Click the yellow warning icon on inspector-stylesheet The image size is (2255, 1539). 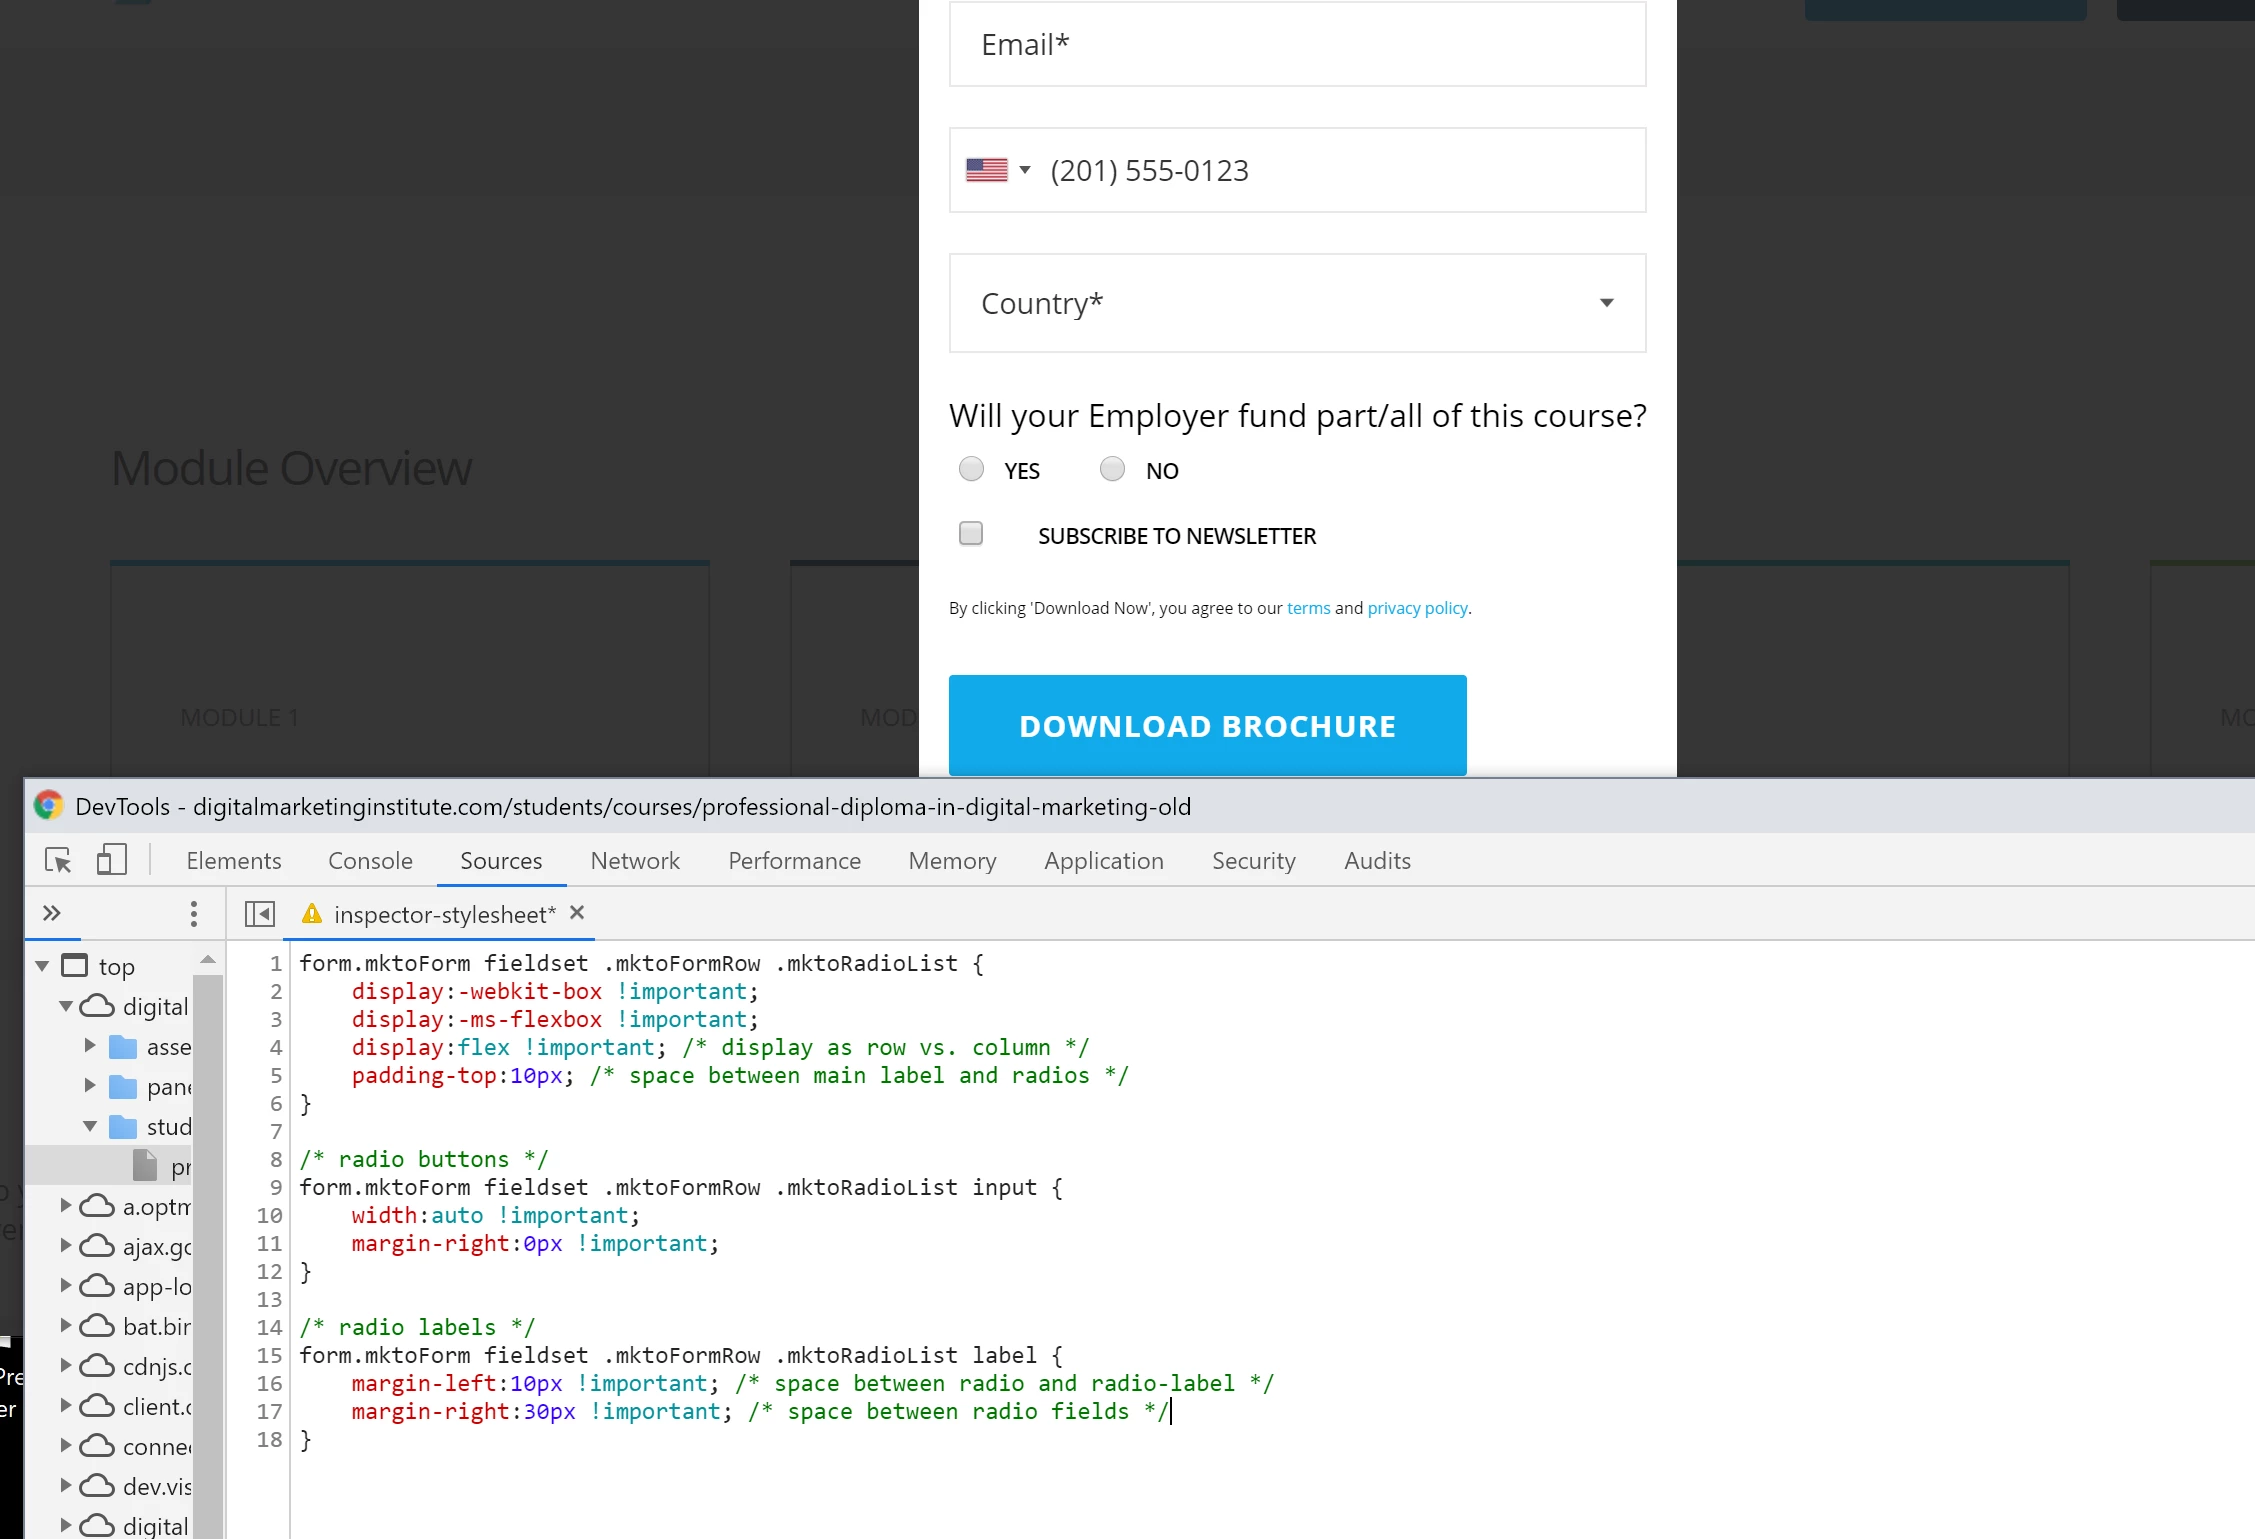(312, 913)
